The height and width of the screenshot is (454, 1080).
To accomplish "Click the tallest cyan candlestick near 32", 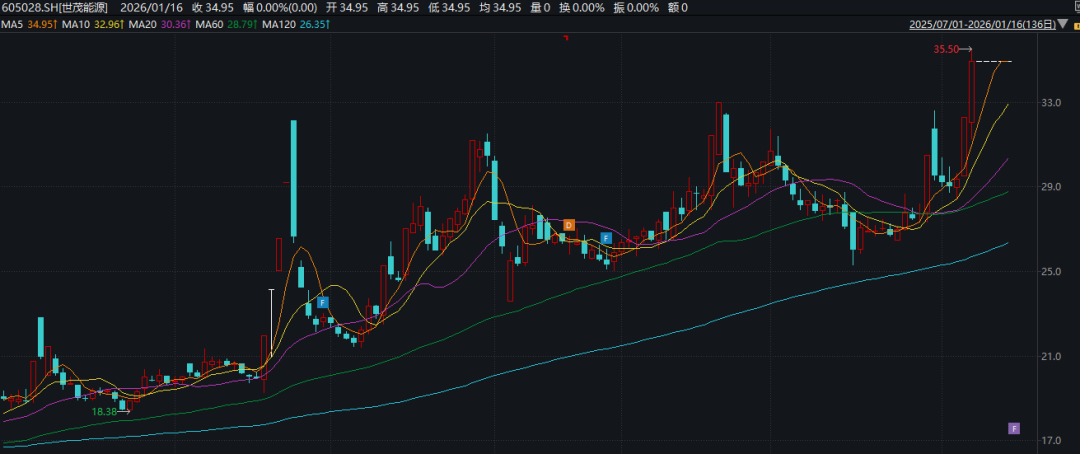I will (x=294, y=180).
